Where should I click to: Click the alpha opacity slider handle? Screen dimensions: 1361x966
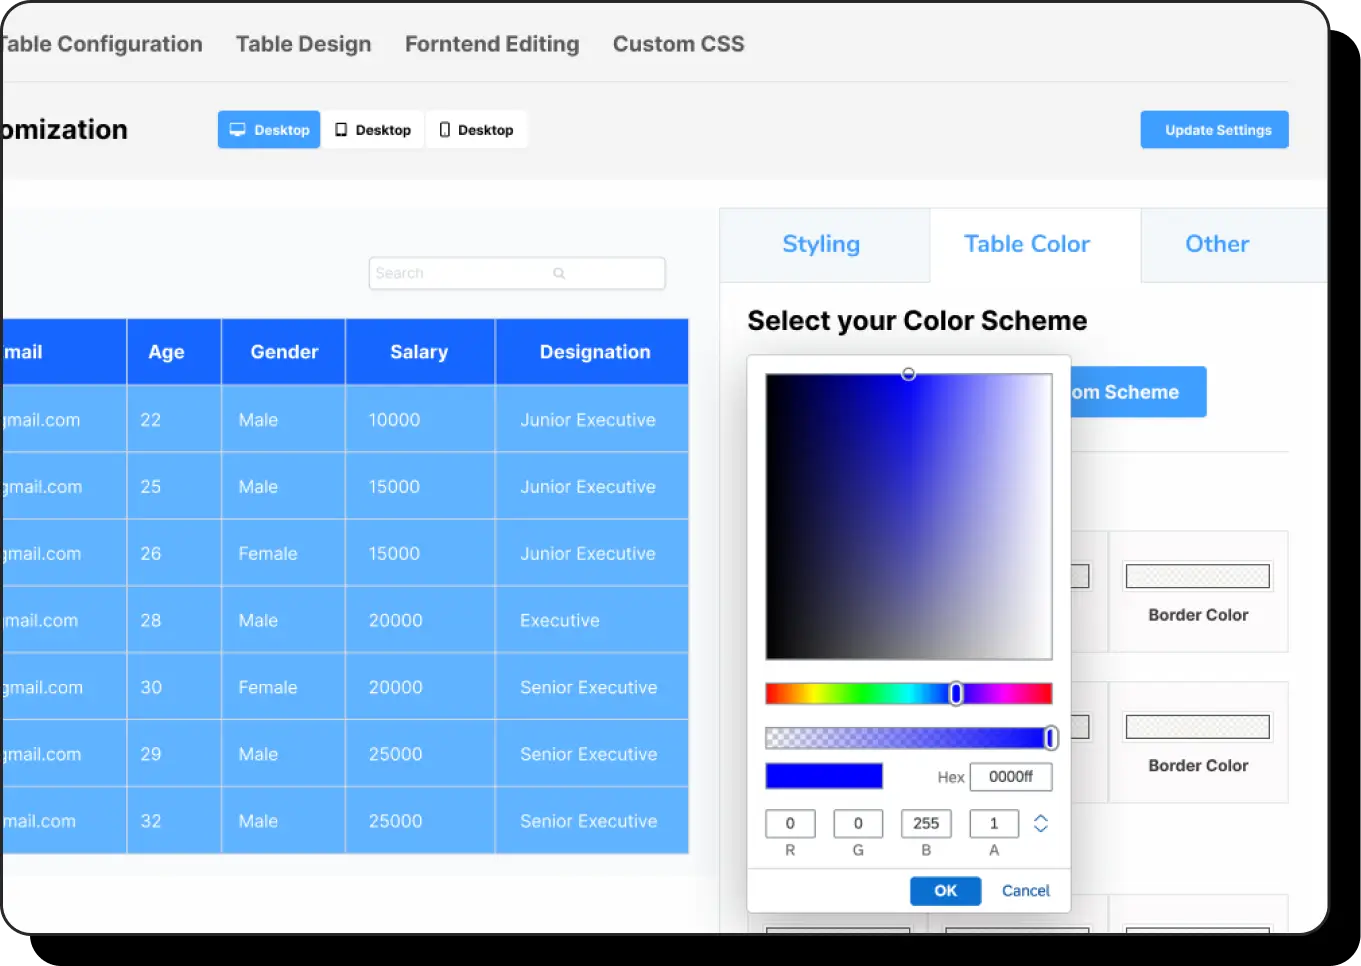pyautogui.click(x=1050, y=738)
